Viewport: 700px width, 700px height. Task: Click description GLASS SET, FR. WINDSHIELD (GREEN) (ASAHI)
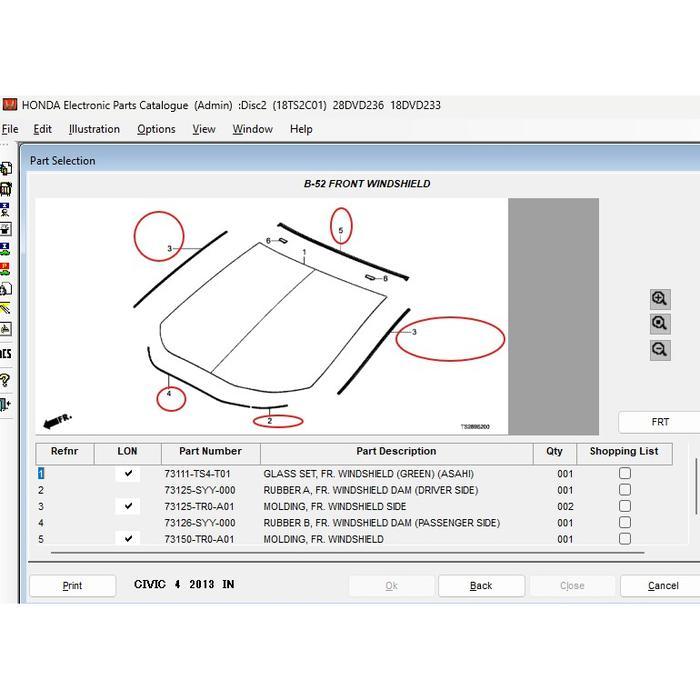(369, 474)
